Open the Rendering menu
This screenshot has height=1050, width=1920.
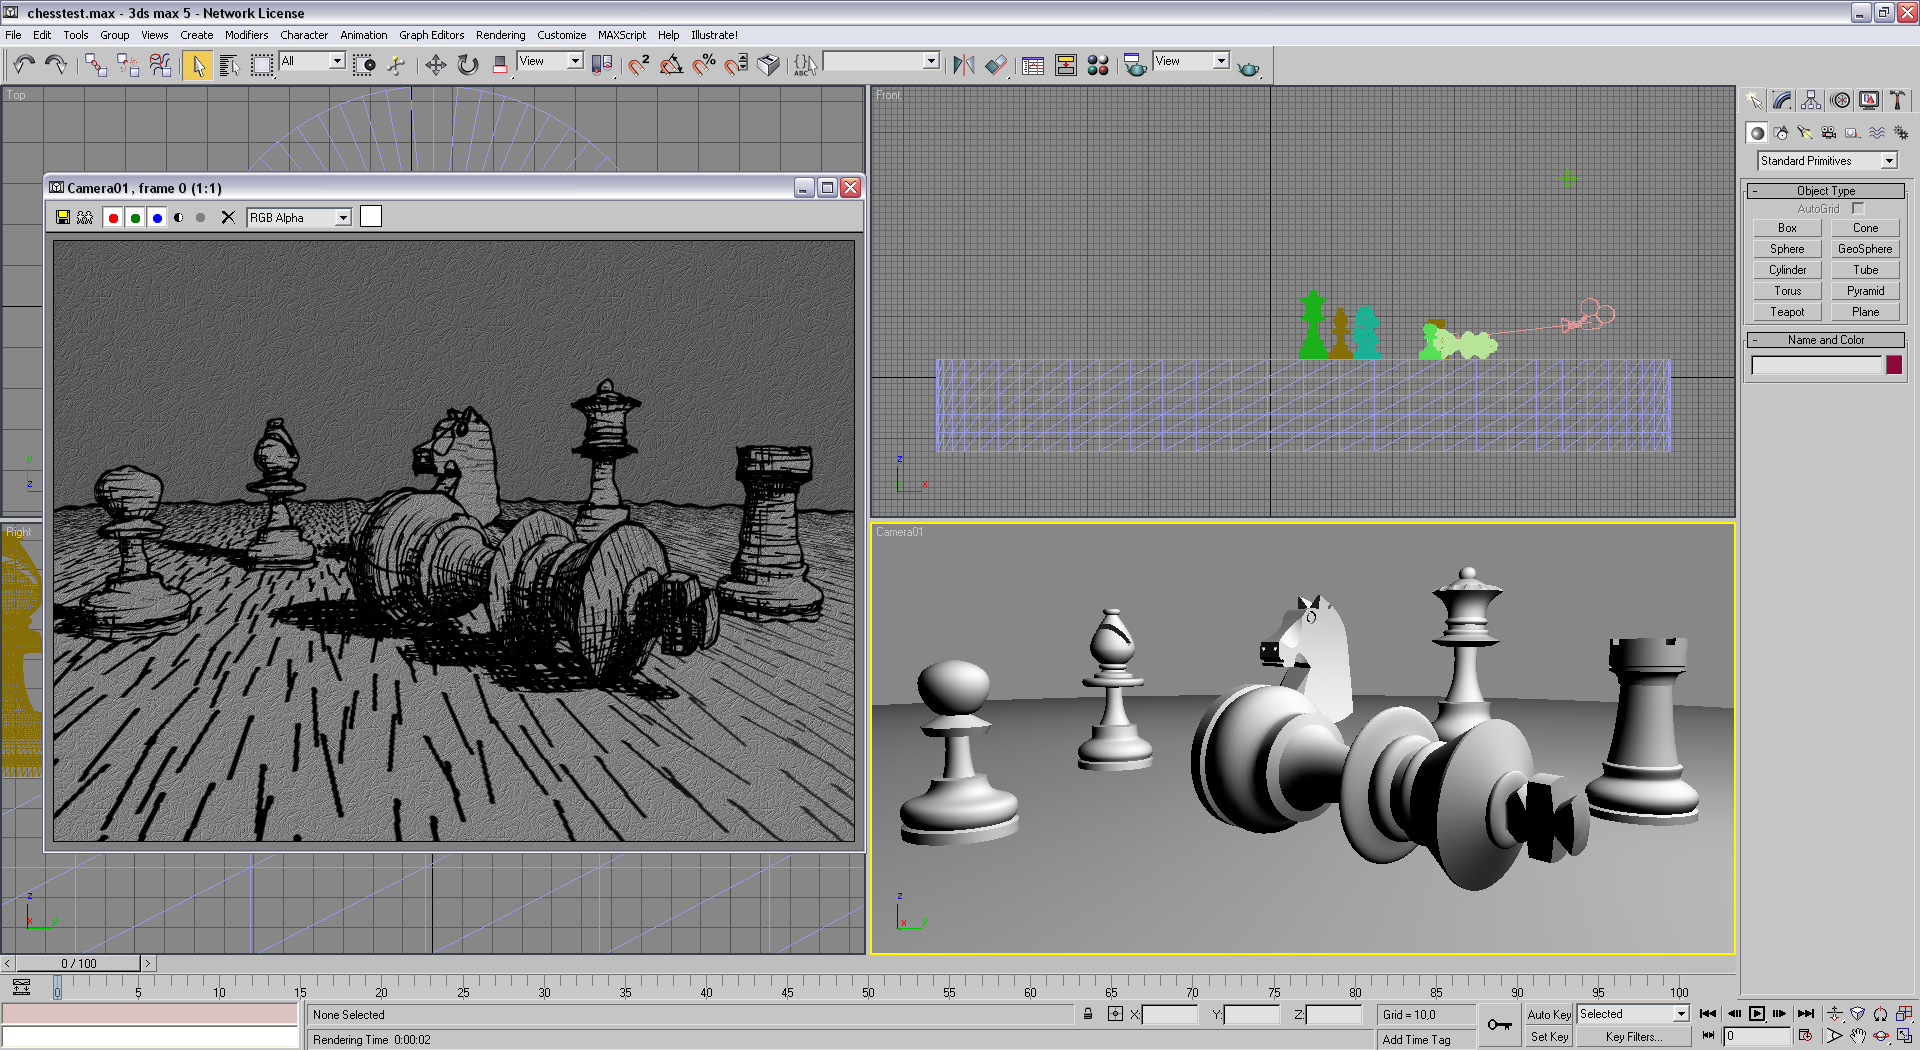(500, 35)
